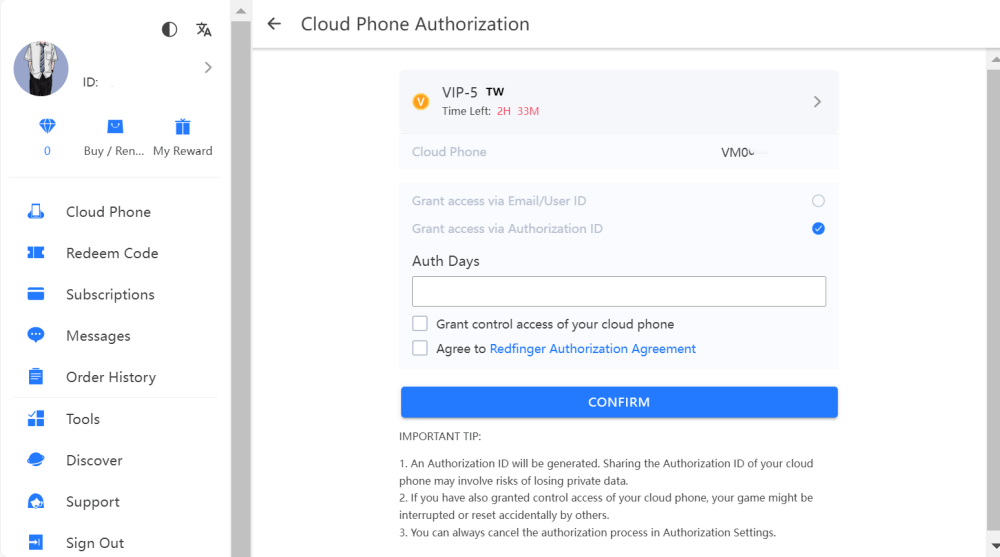The width and height of the screenshot is (1000, 557).
Task: Click the Redeem Code ticket icon
Action: point(36,253)
